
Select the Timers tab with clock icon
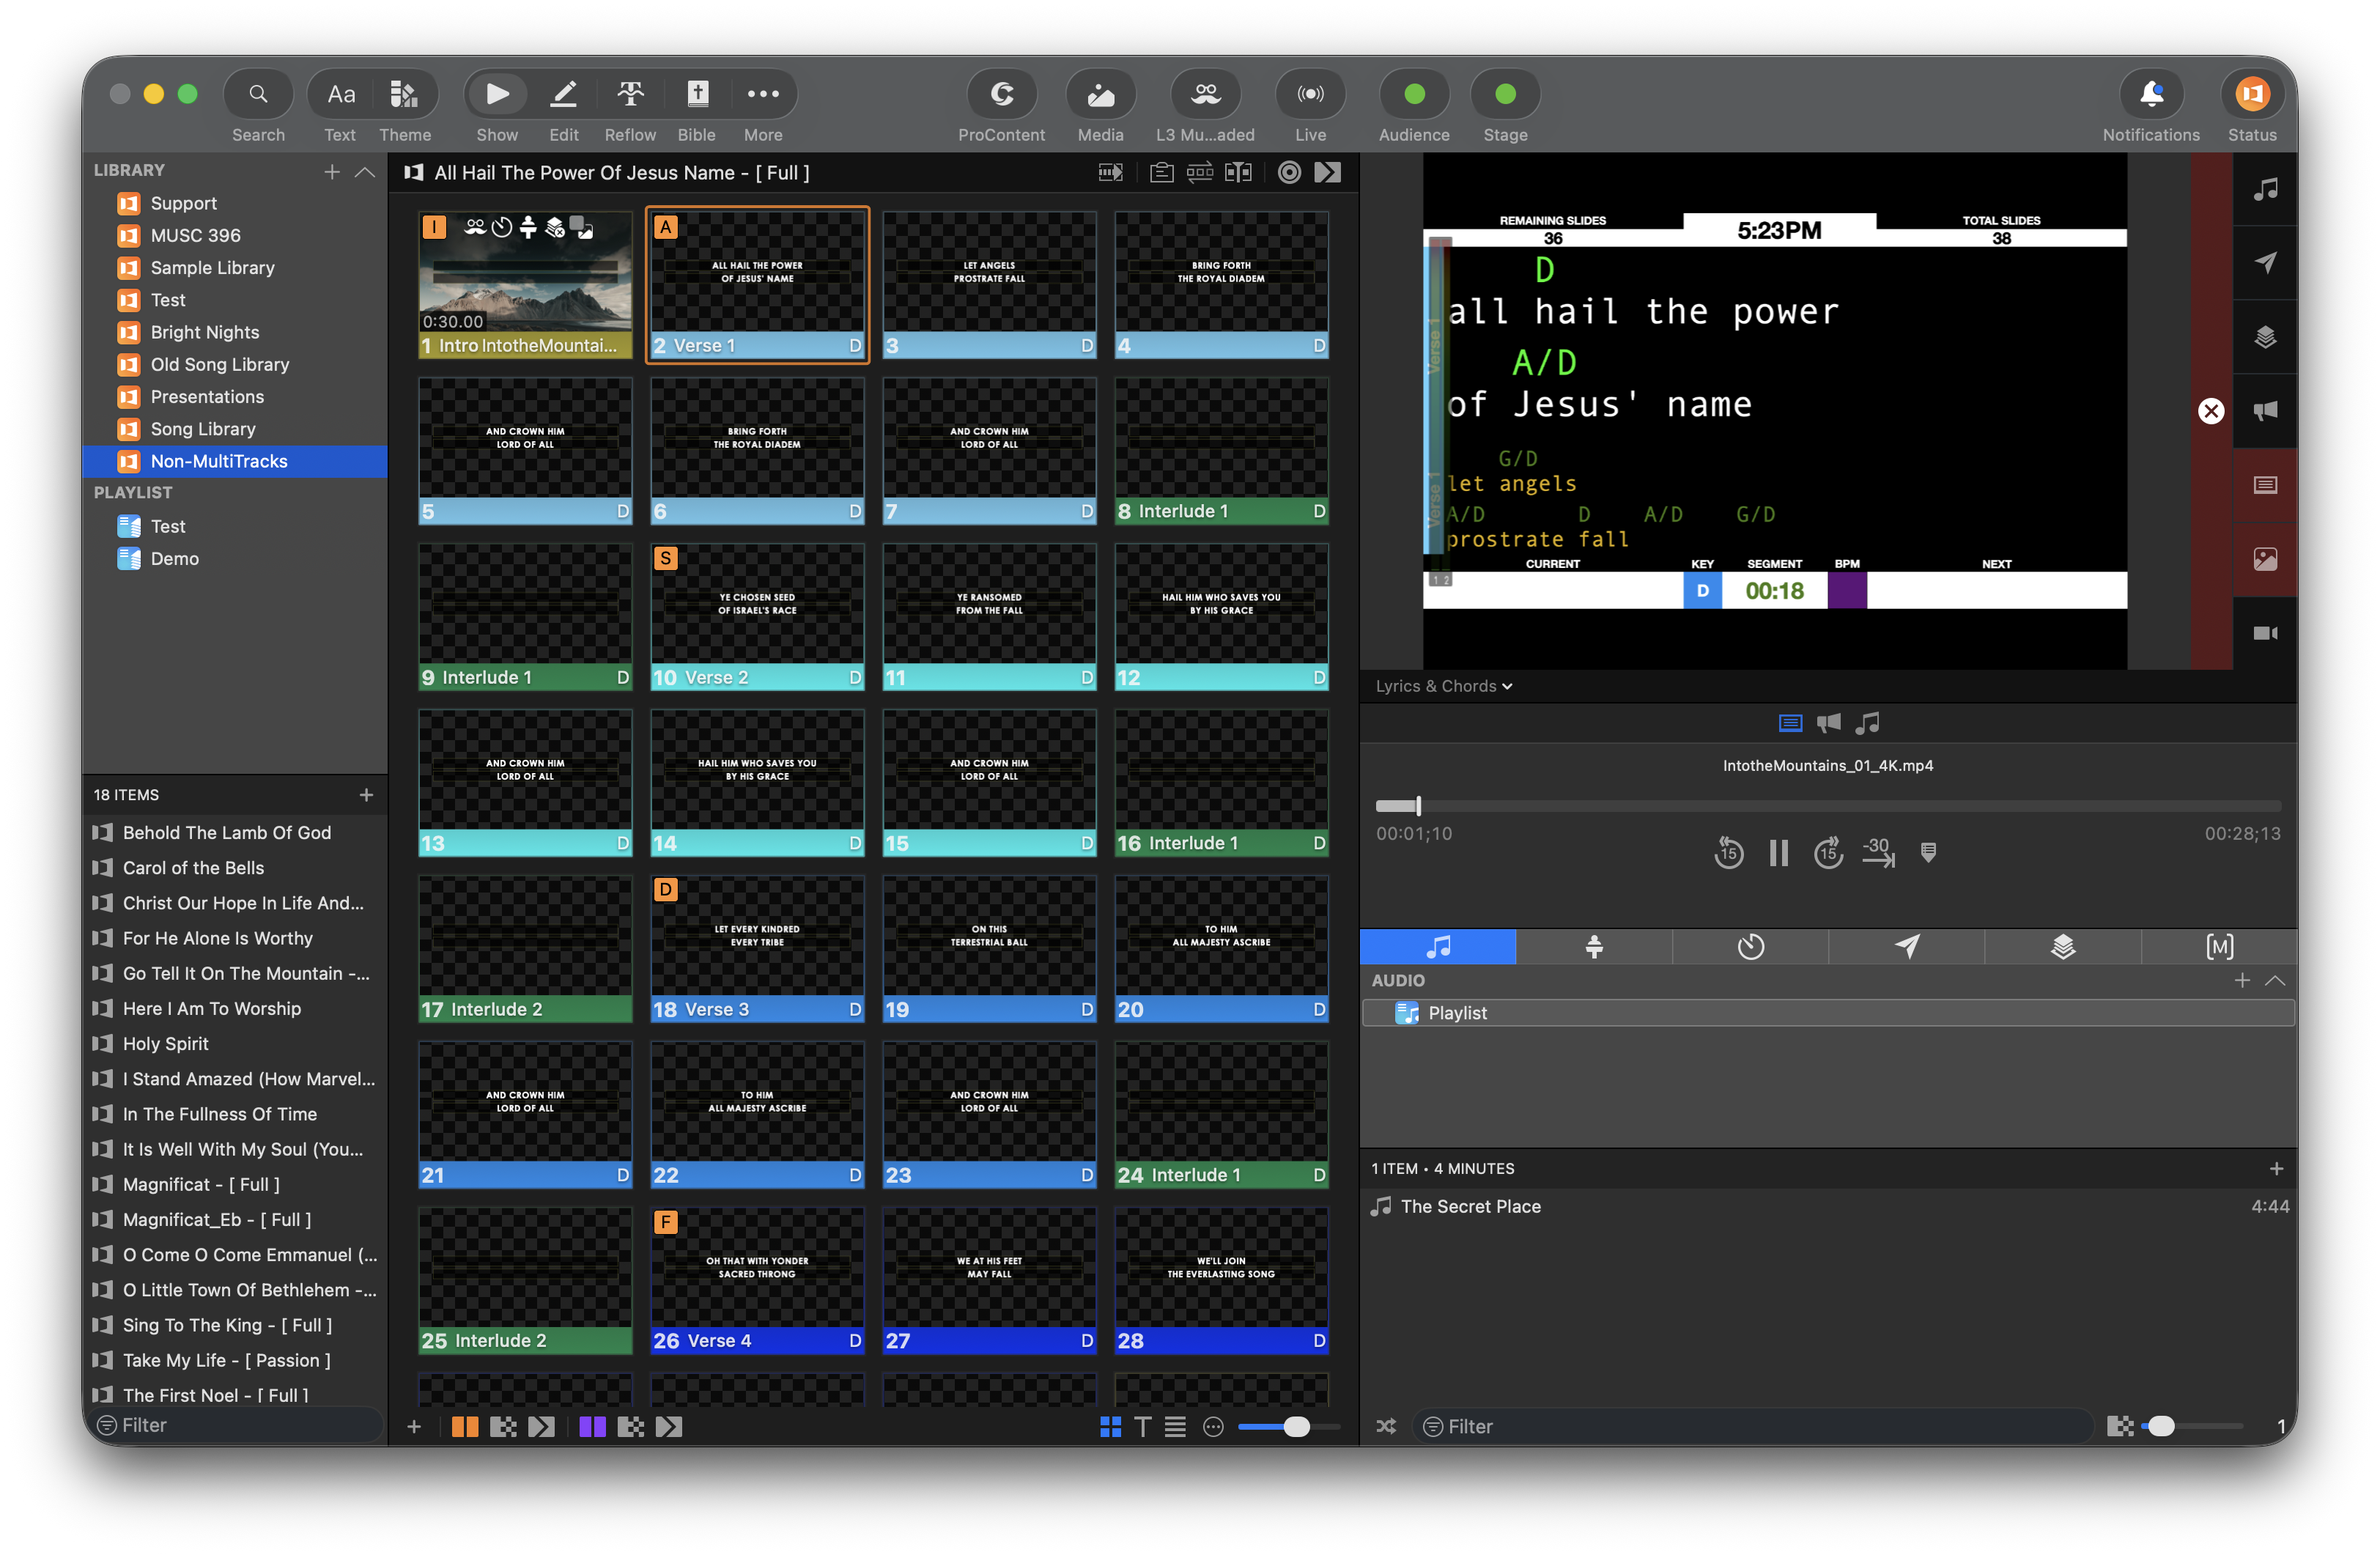pyautogui.click(x=1750, y=946)
